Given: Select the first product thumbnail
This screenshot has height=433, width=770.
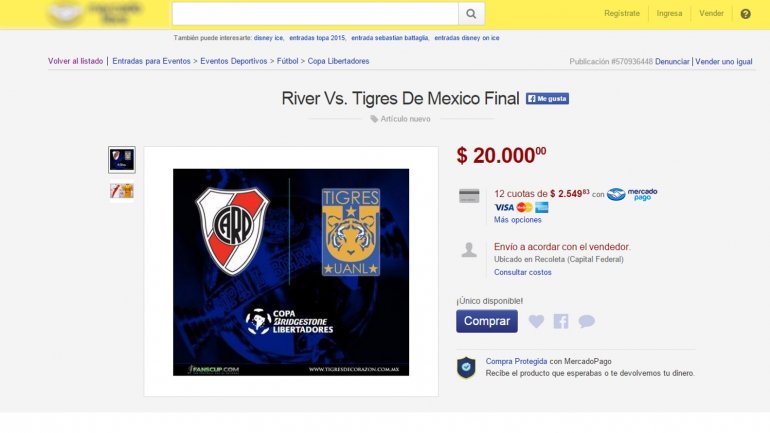Looking at the screenshot, I should (122, 160).
